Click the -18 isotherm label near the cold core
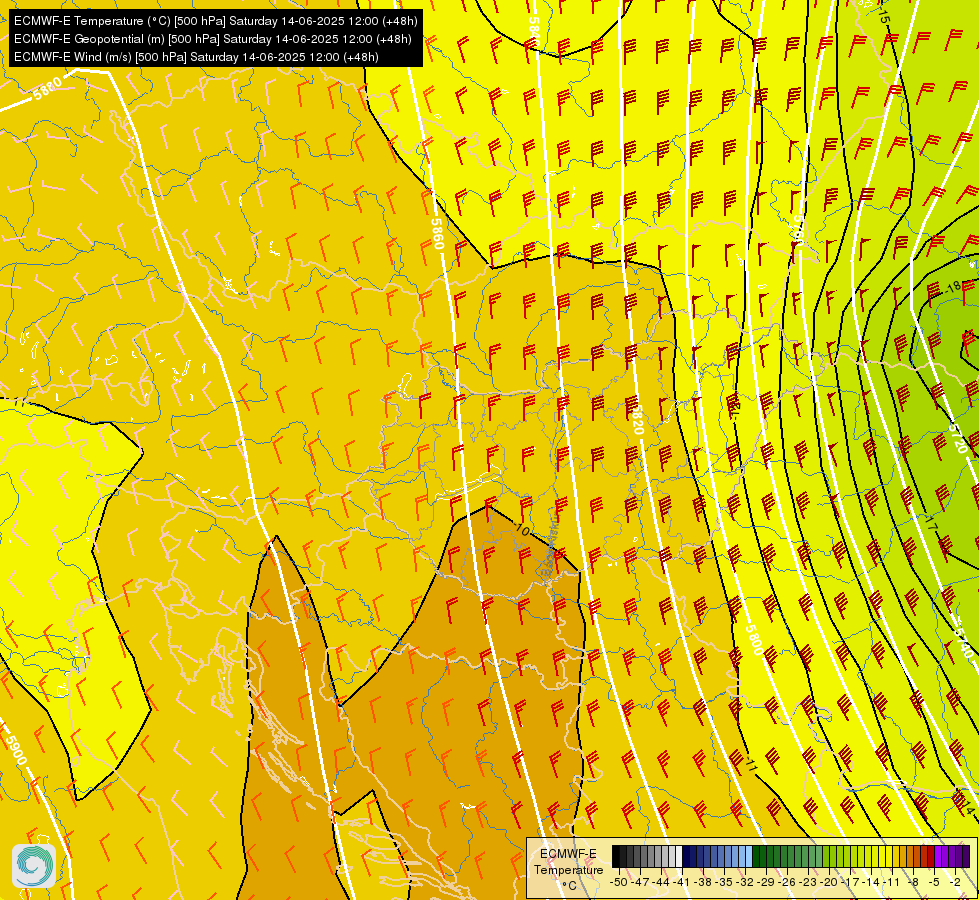 (x=953, y=287)
